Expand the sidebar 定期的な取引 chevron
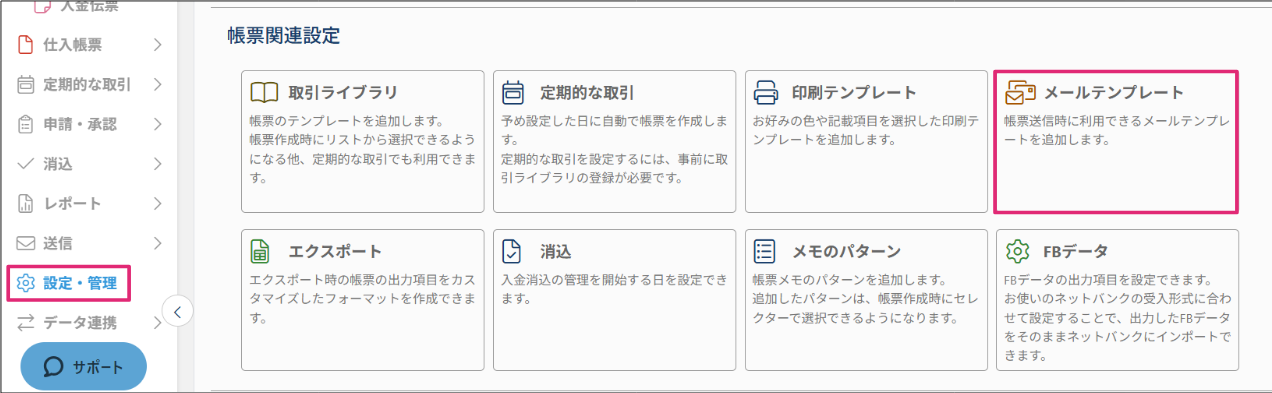 157,84
